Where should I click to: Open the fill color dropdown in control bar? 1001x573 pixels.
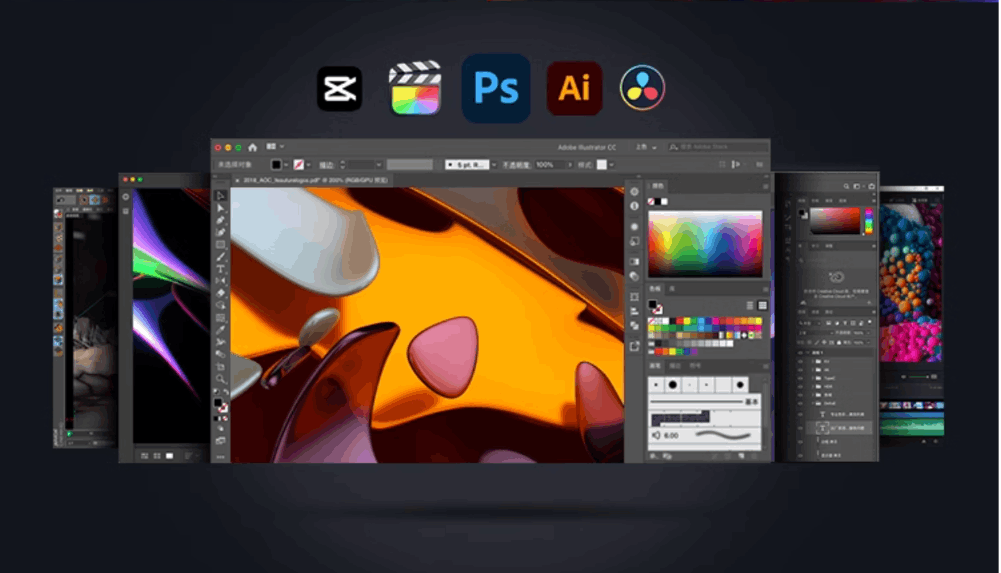point(286,165)
